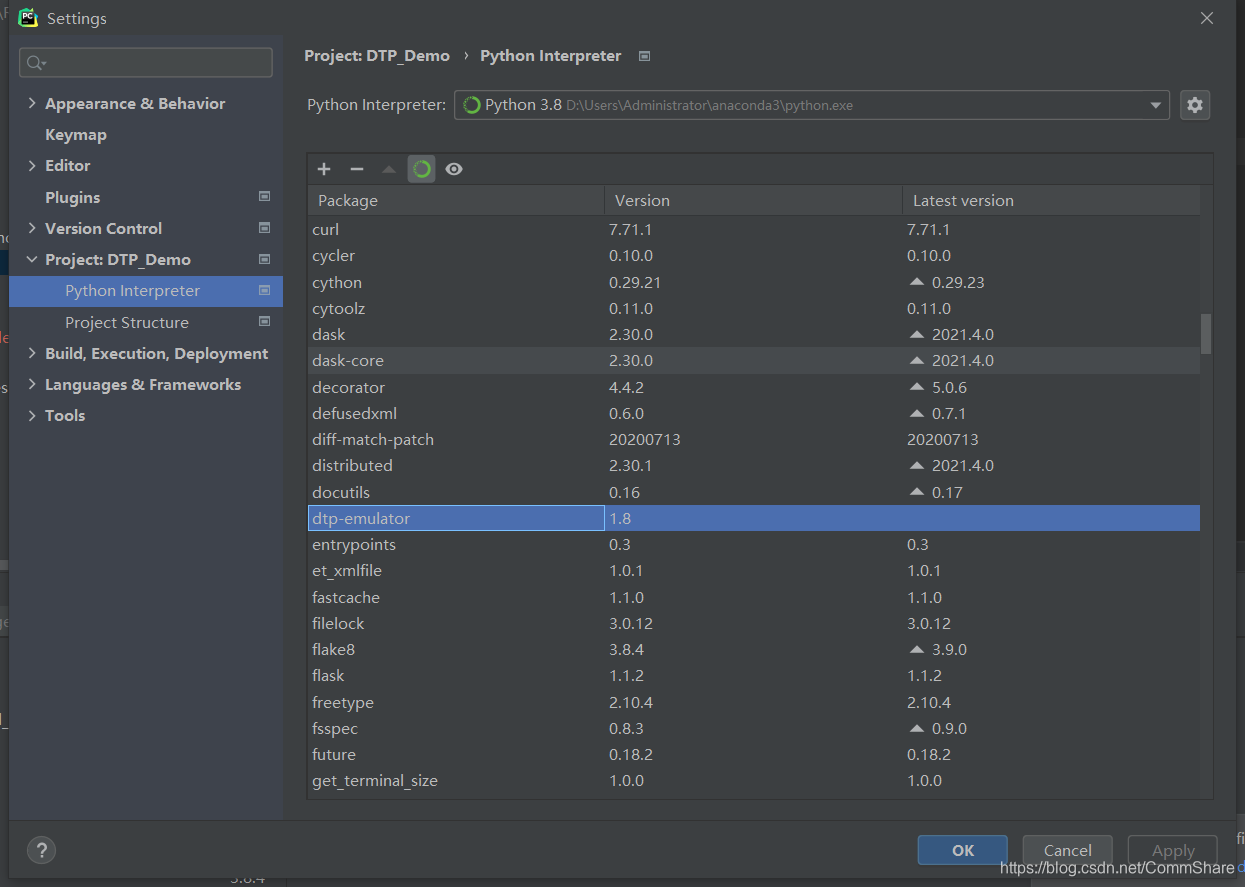The image size is (1245, 887).
Task: Select the fastcache package row
Action: (754, 597)
